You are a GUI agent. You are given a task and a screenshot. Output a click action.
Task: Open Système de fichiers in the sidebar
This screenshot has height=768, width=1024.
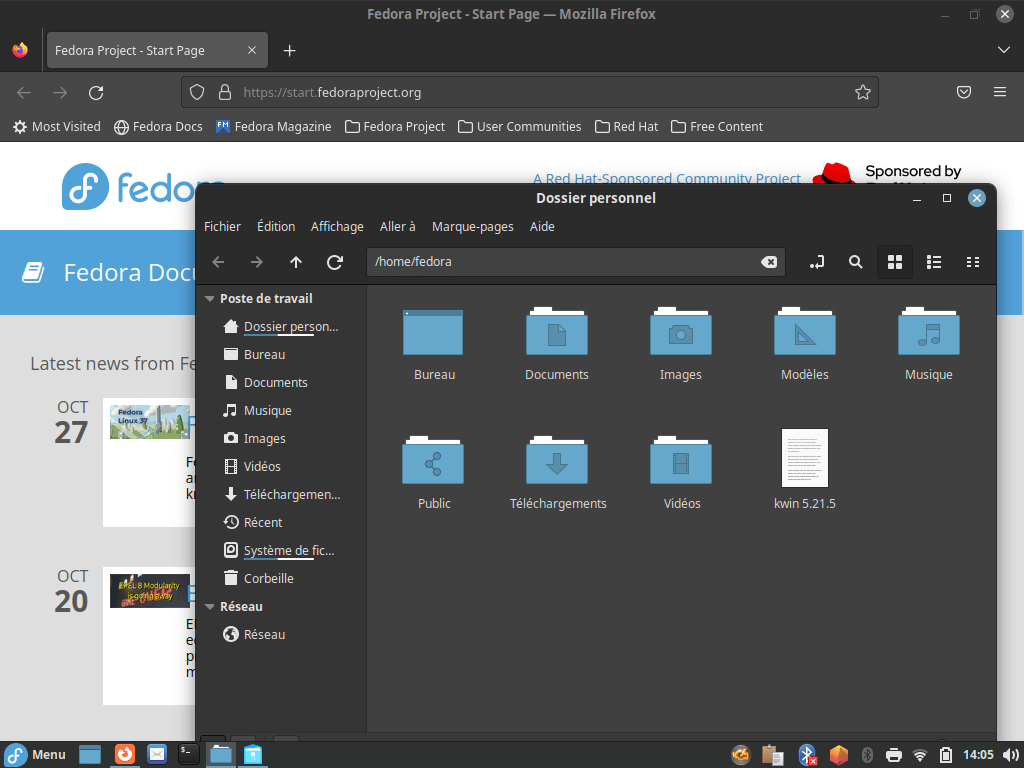281,551
